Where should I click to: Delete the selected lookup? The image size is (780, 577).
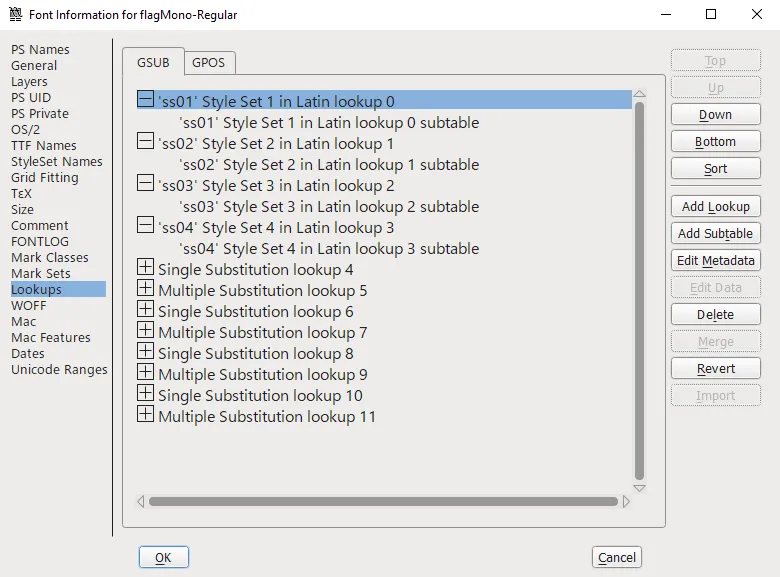[x=715, y=315]
